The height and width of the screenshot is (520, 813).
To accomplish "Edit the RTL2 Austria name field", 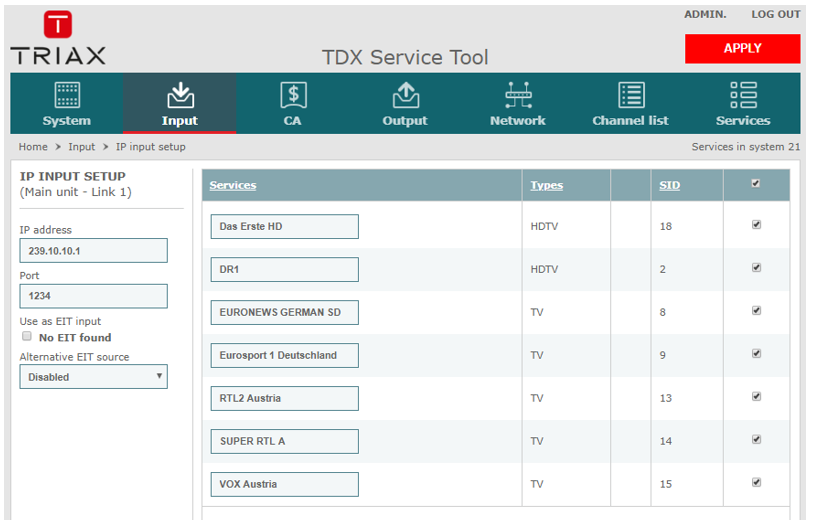I will pyautogui.click(x=285, y=399).
